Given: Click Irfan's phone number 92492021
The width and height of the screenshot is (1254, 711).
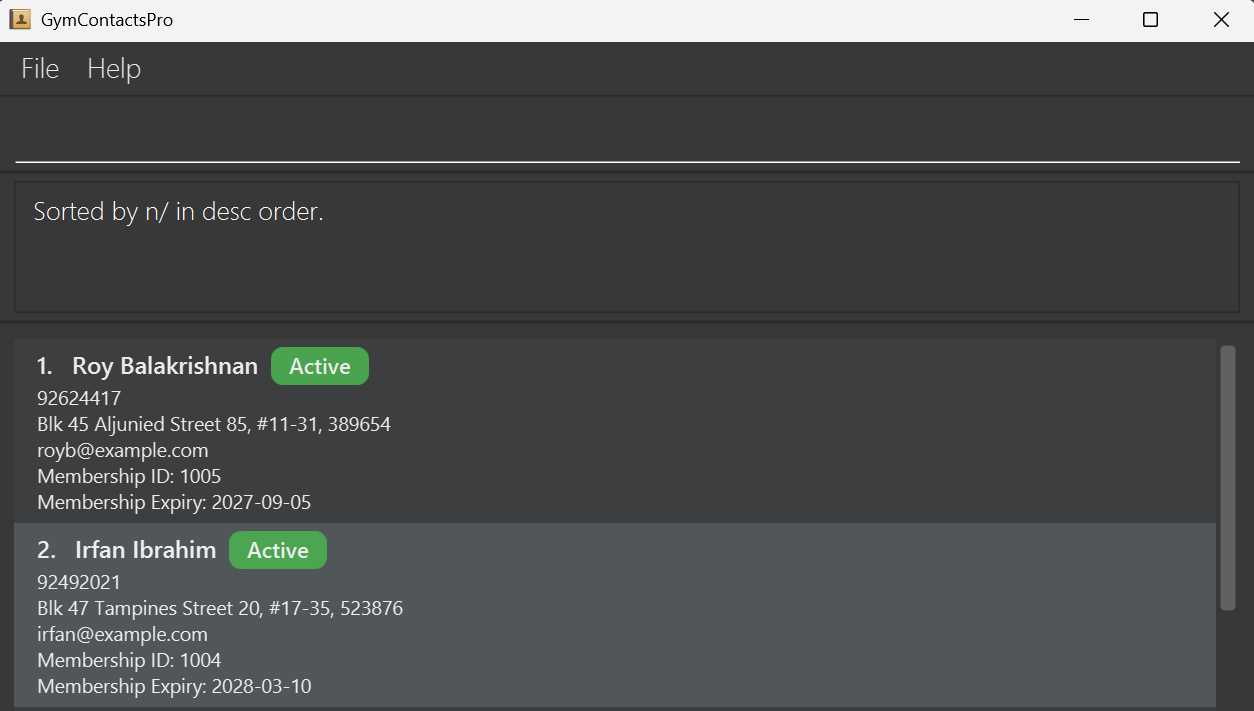Looking at the screenshot, I should click(x=79, y=583).
